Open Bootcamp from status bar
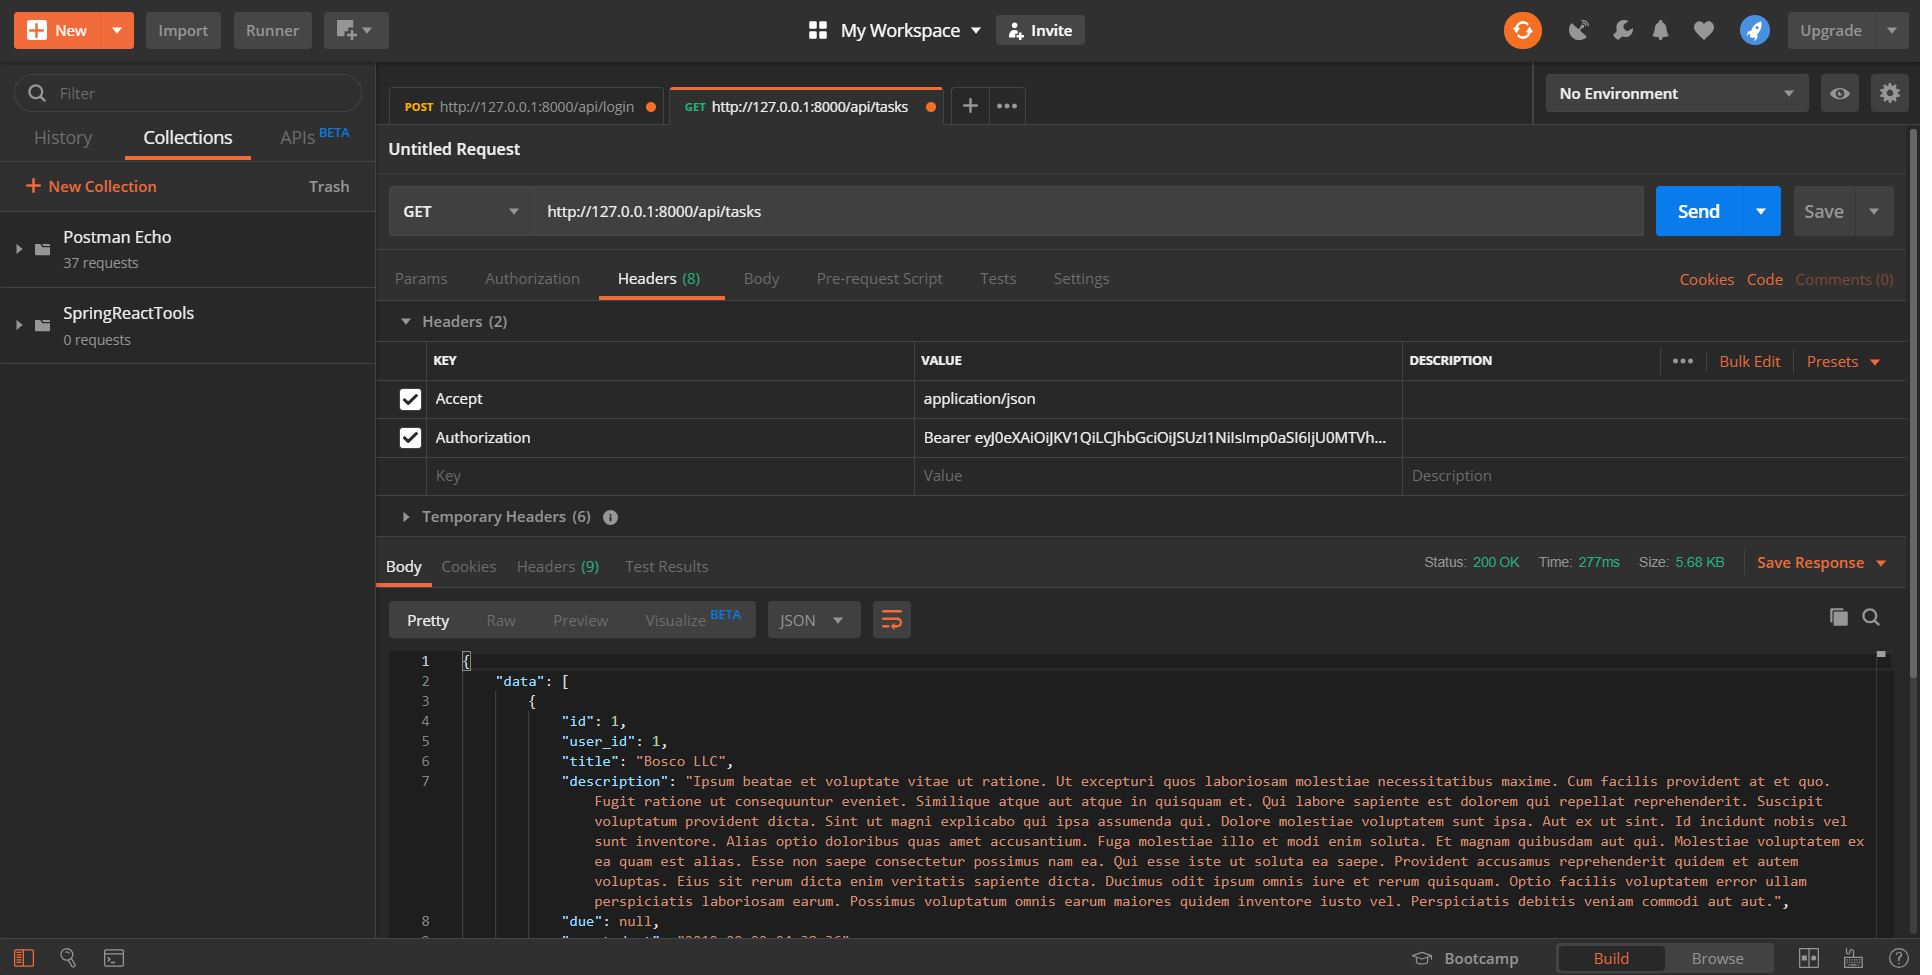Viewport: 1932px width, 975px height. 1465,958
